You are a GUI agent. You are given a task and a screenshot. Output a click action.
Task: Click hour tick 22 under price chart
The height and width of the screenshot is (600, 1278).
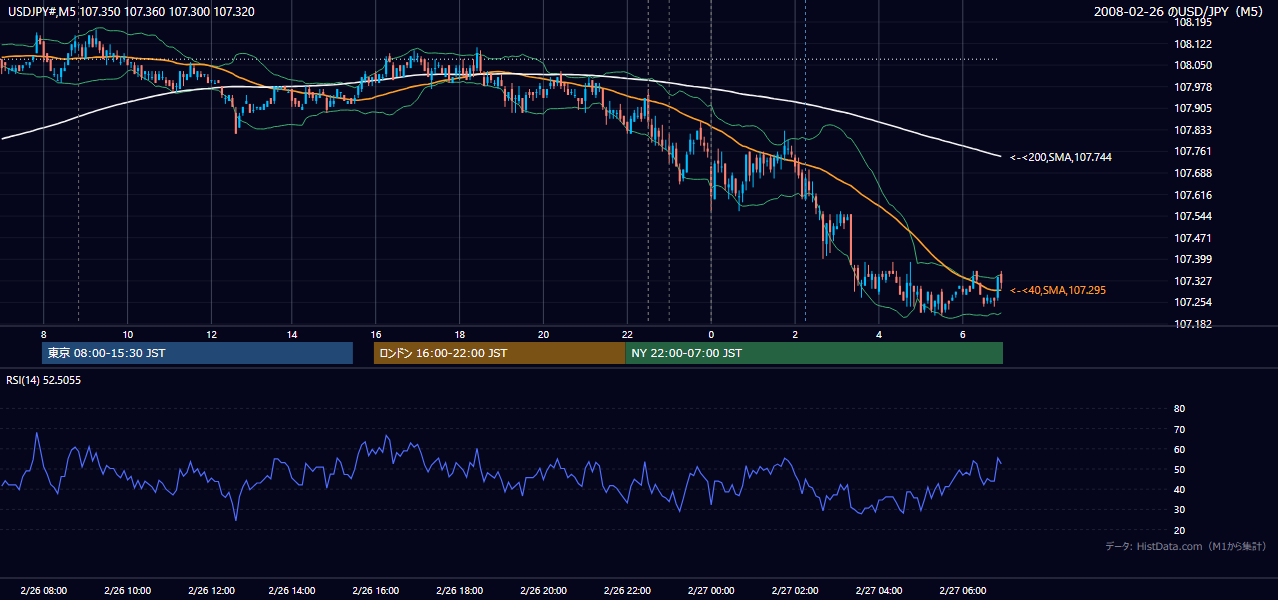pyautogui.click(x=628, y=334)
